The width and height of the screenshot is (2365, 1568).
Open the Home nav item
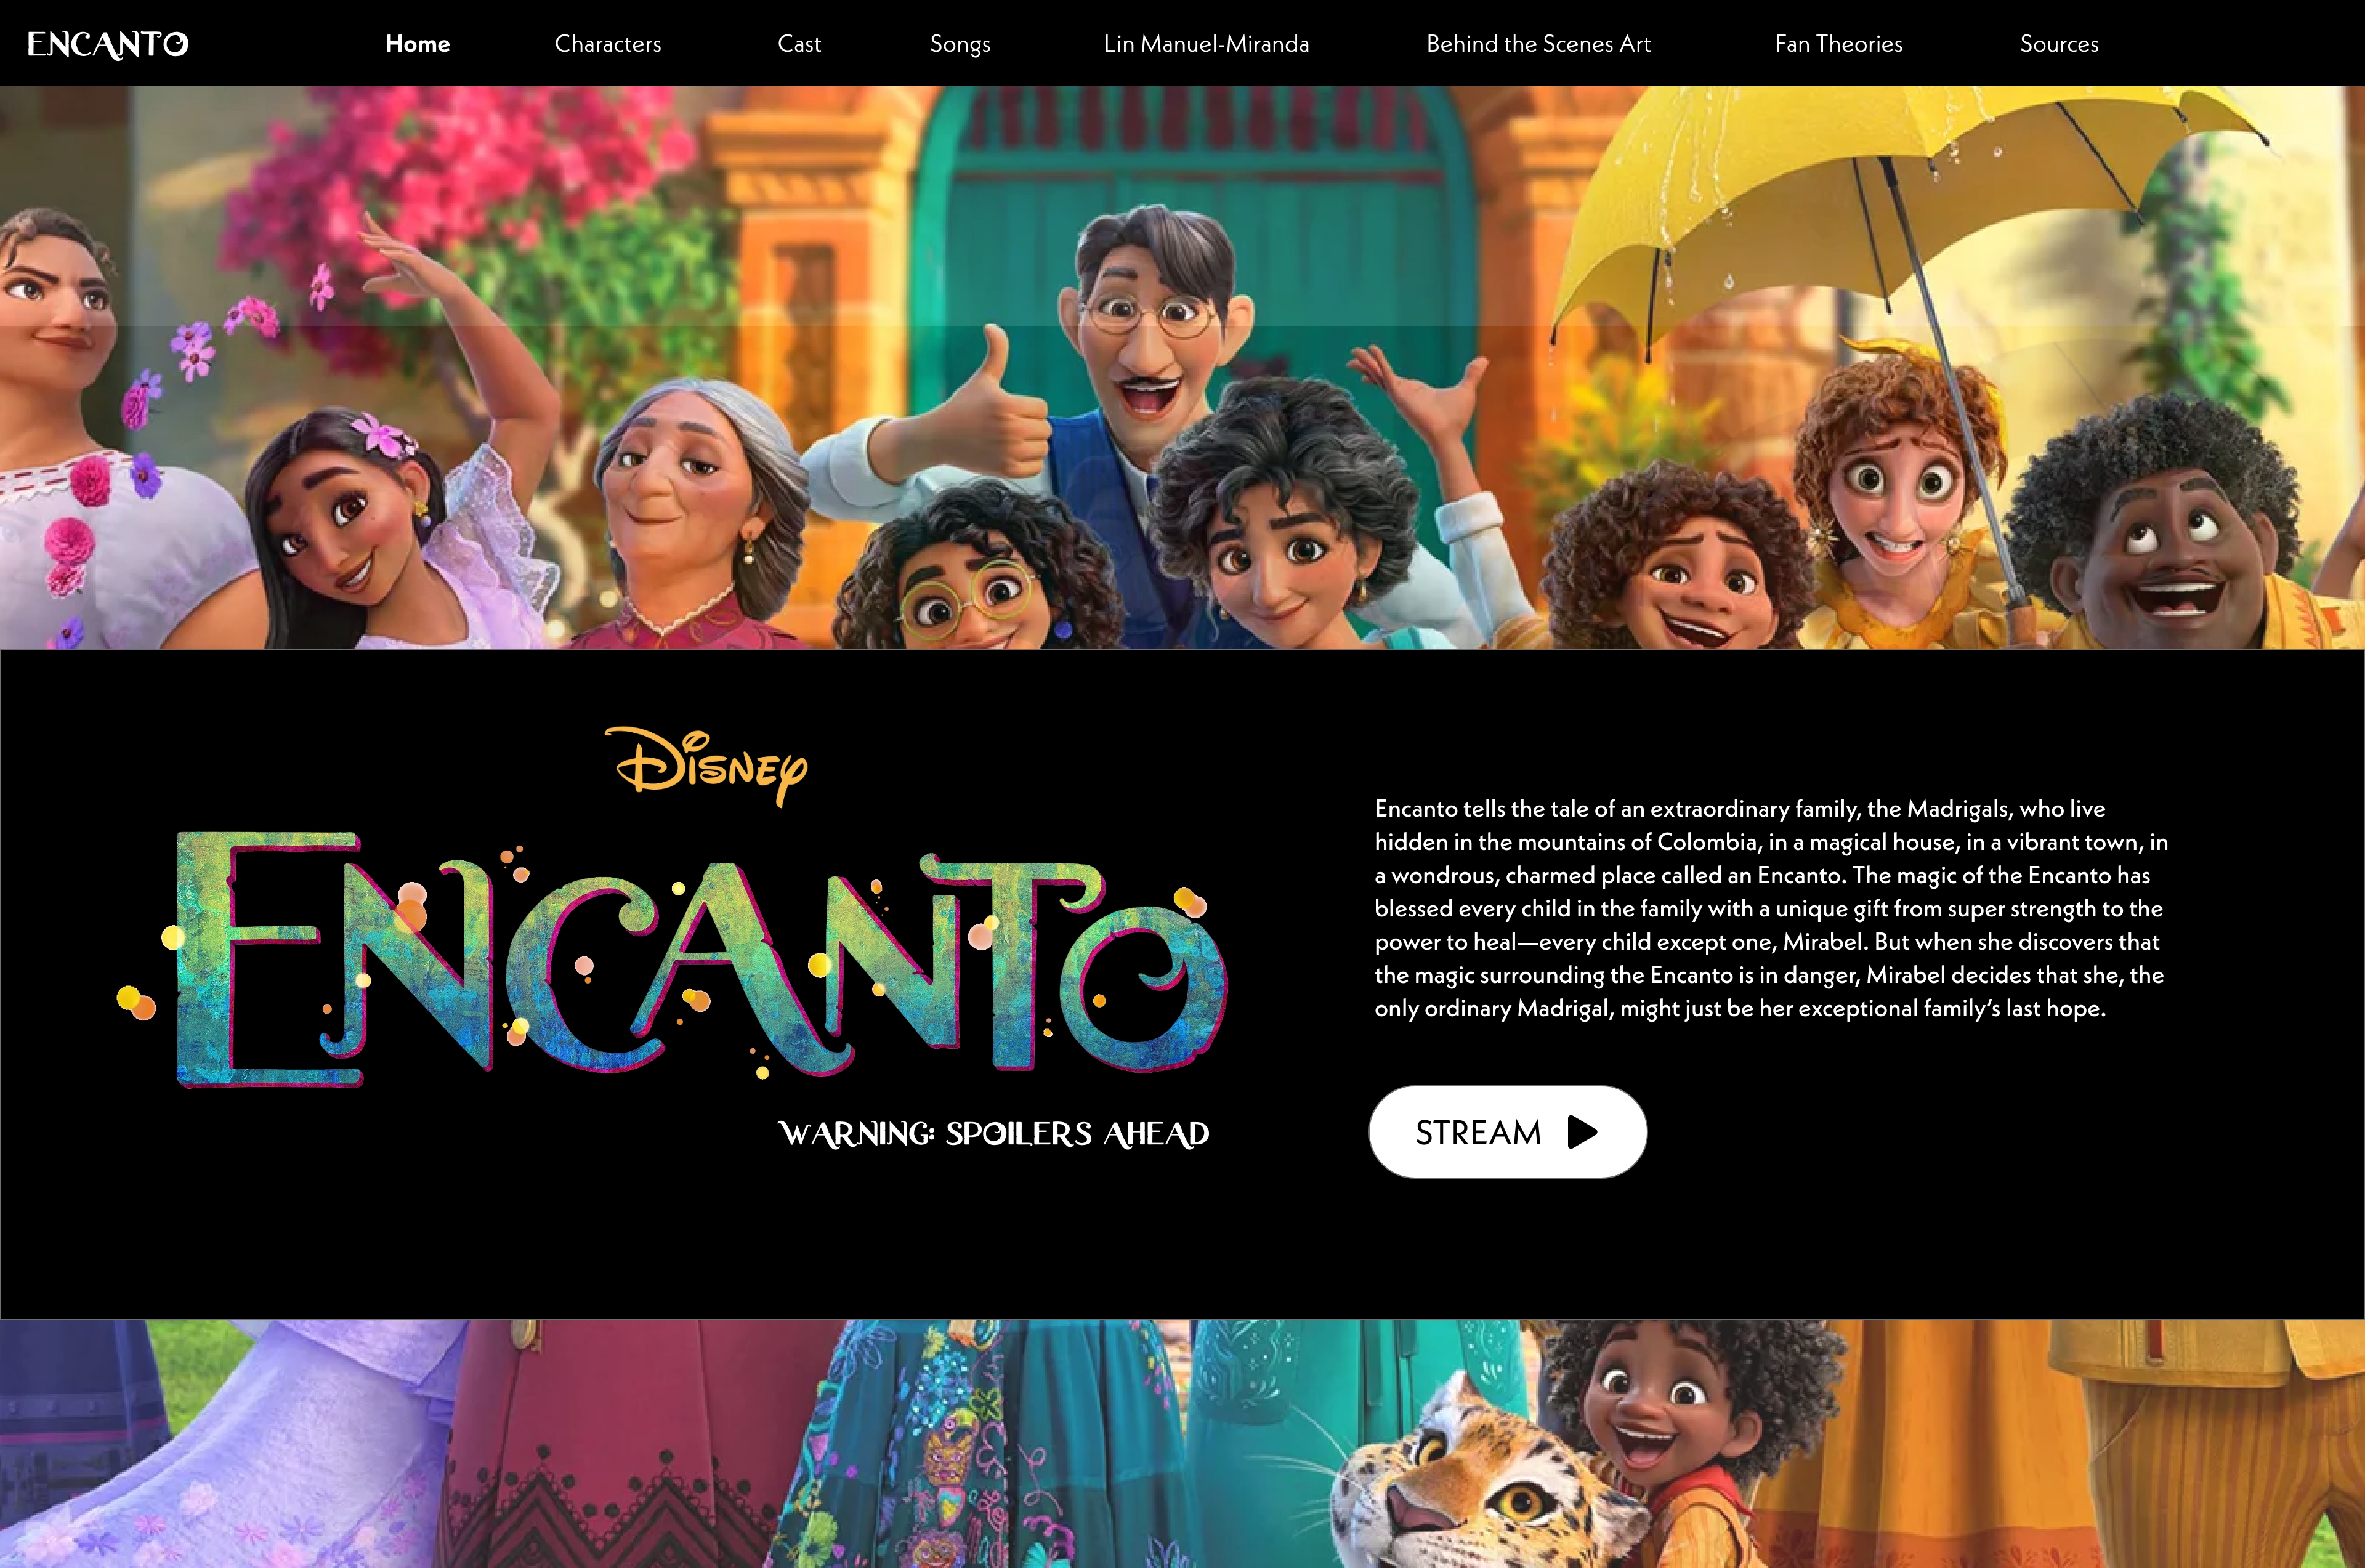418,44
